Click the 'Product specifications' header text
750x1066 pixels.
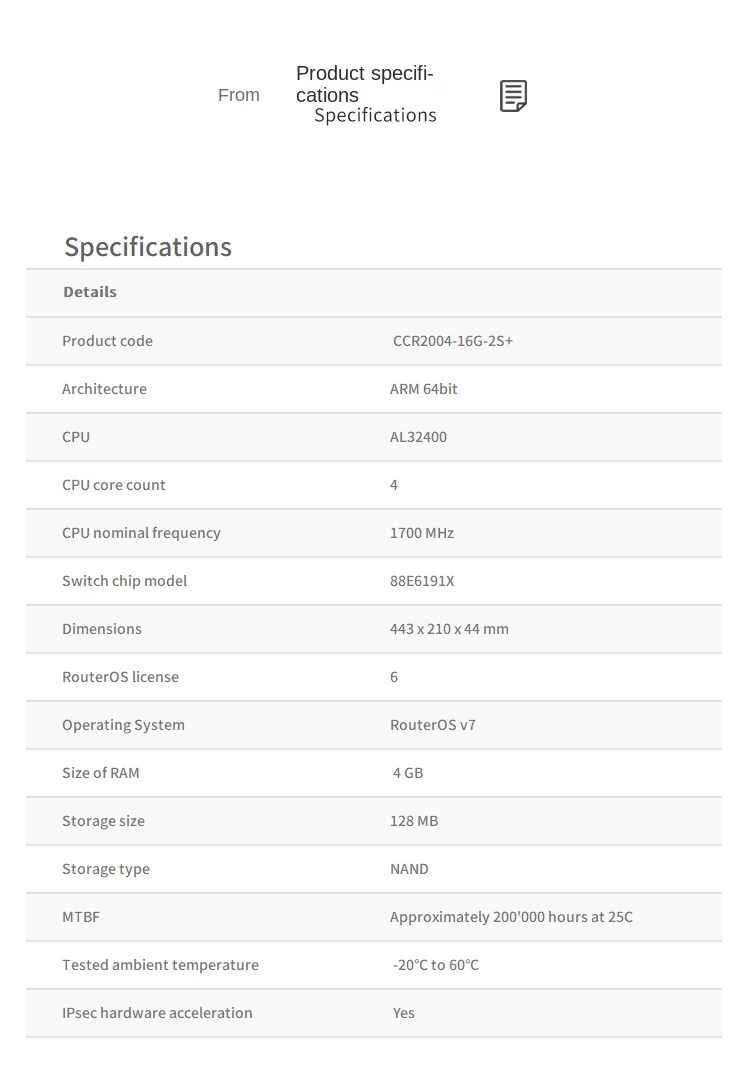(364, 84)
